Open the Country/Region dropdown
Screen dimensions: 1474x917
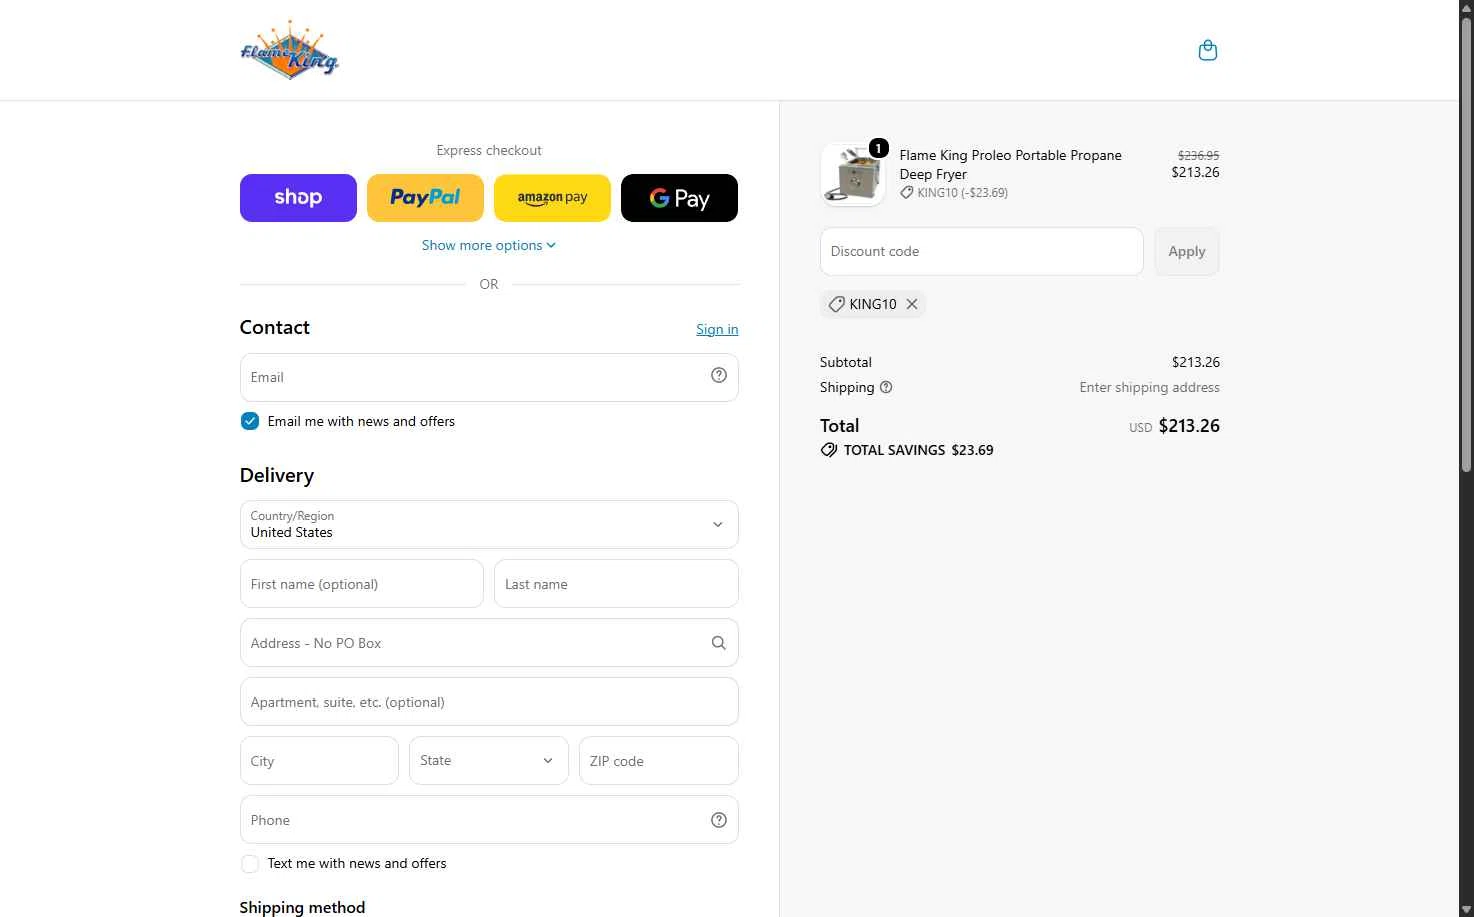[489, 524]
